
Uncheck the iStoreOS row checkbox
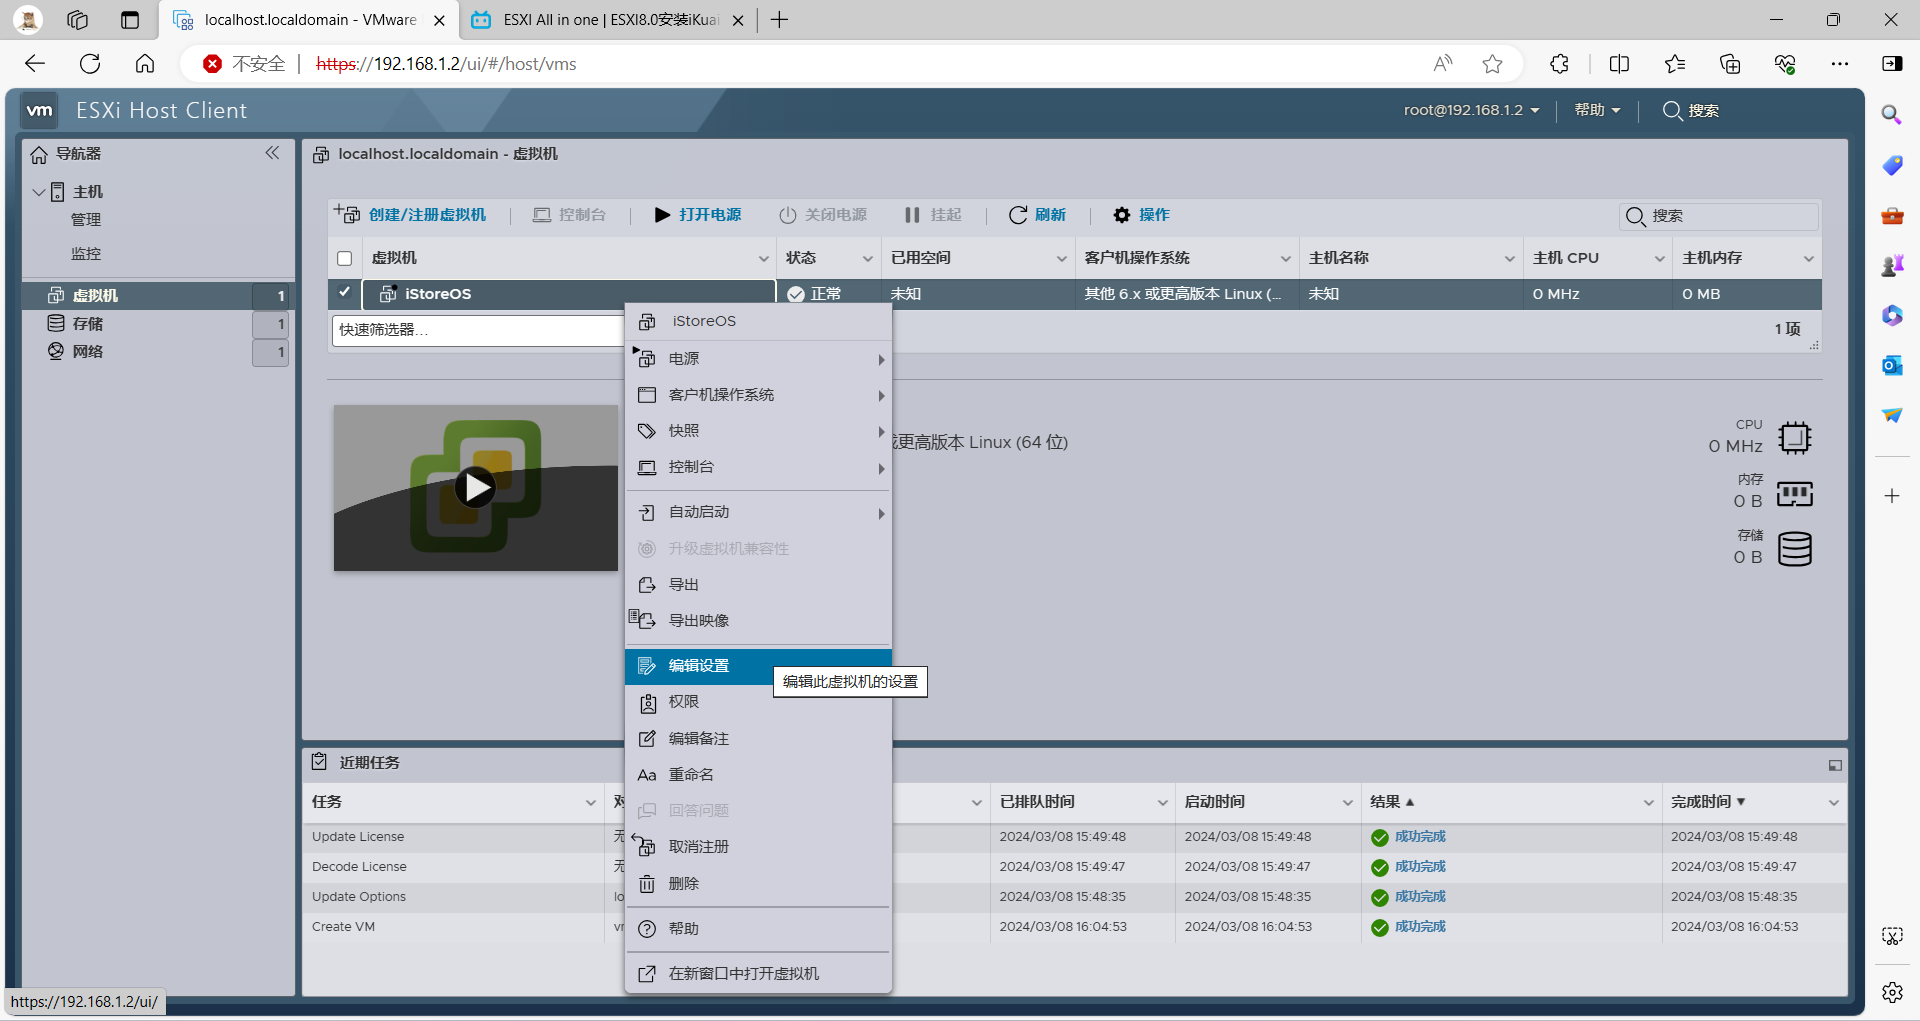[x=345, y=293]
